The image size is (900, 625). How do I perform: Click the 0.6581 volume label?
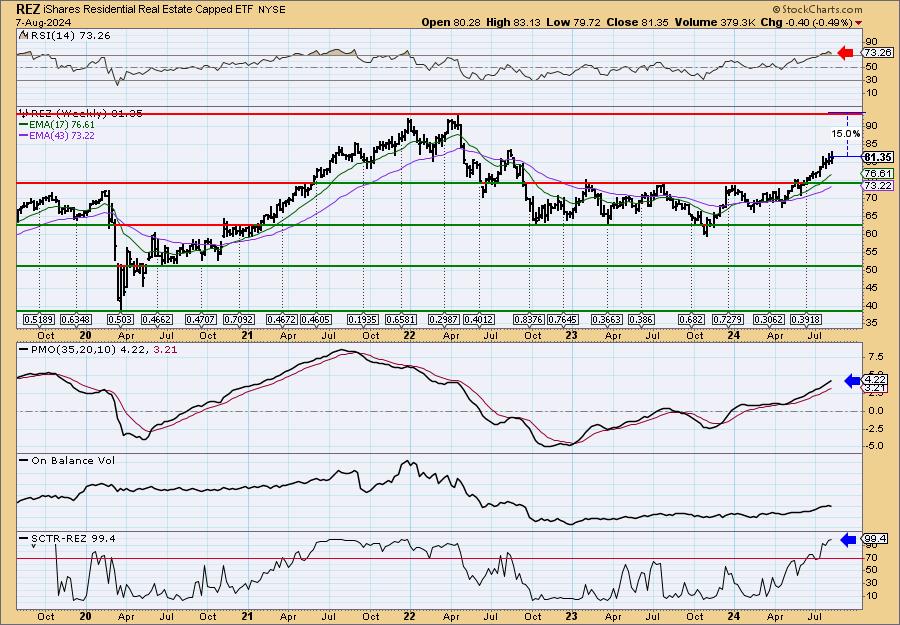401,319
